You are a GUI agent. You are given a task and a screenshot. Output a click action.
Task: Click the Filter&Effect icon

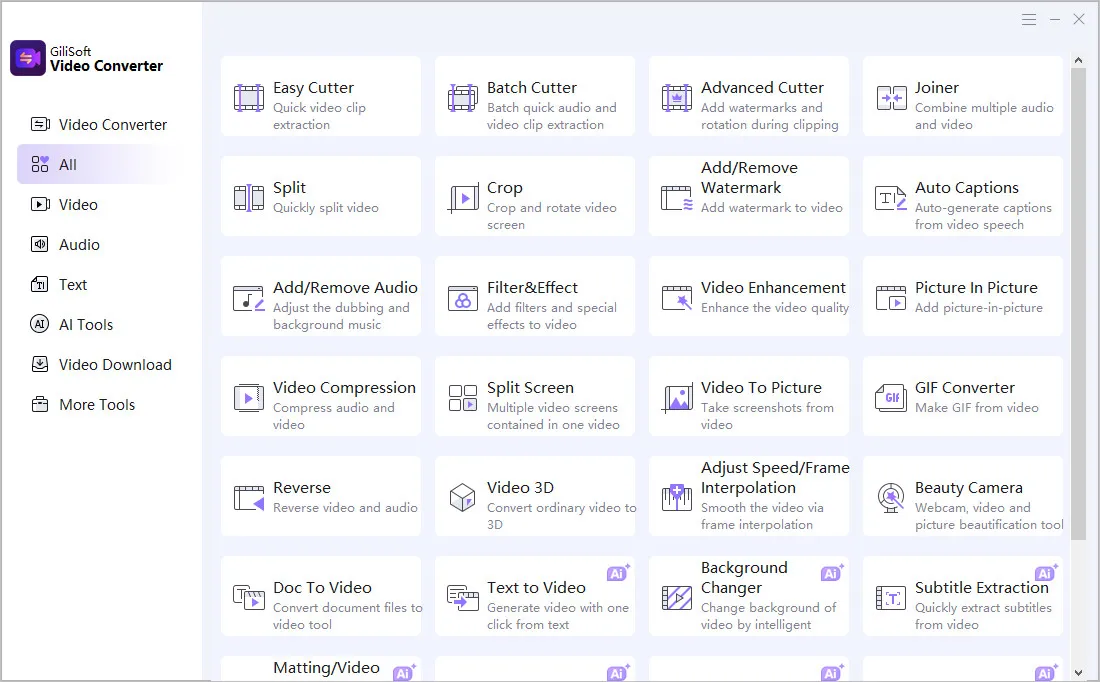pyautogui.click(x=463, y=298)
